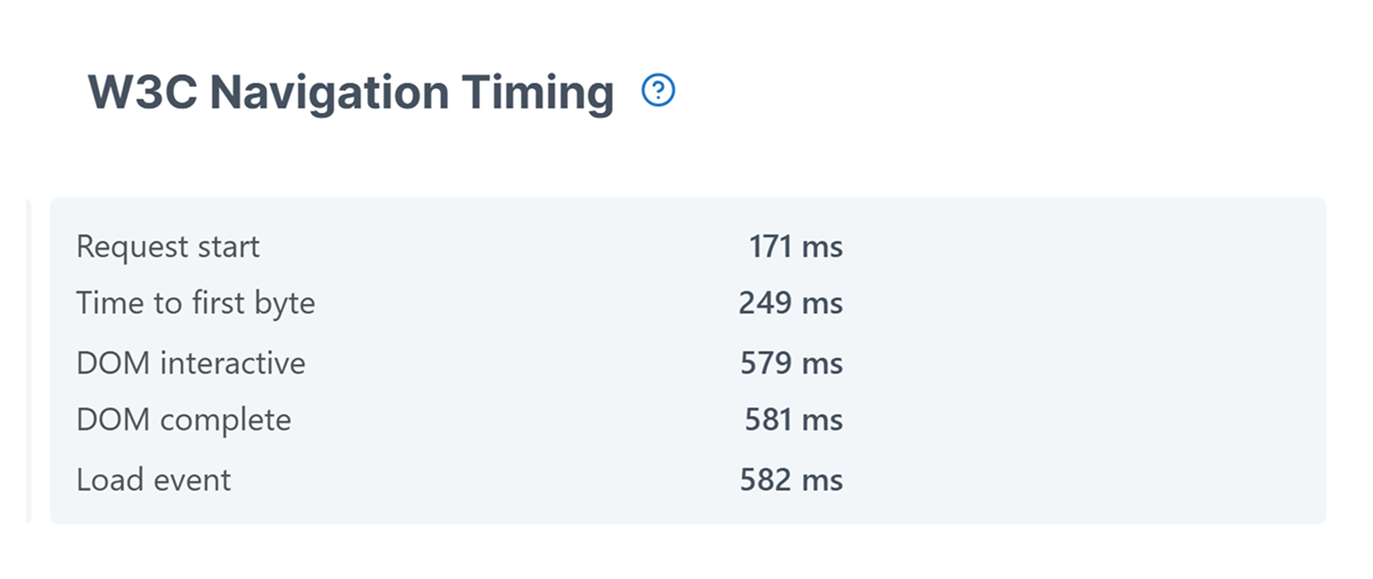
Task: Select the DOM complete label
Action: click(183, 419)
